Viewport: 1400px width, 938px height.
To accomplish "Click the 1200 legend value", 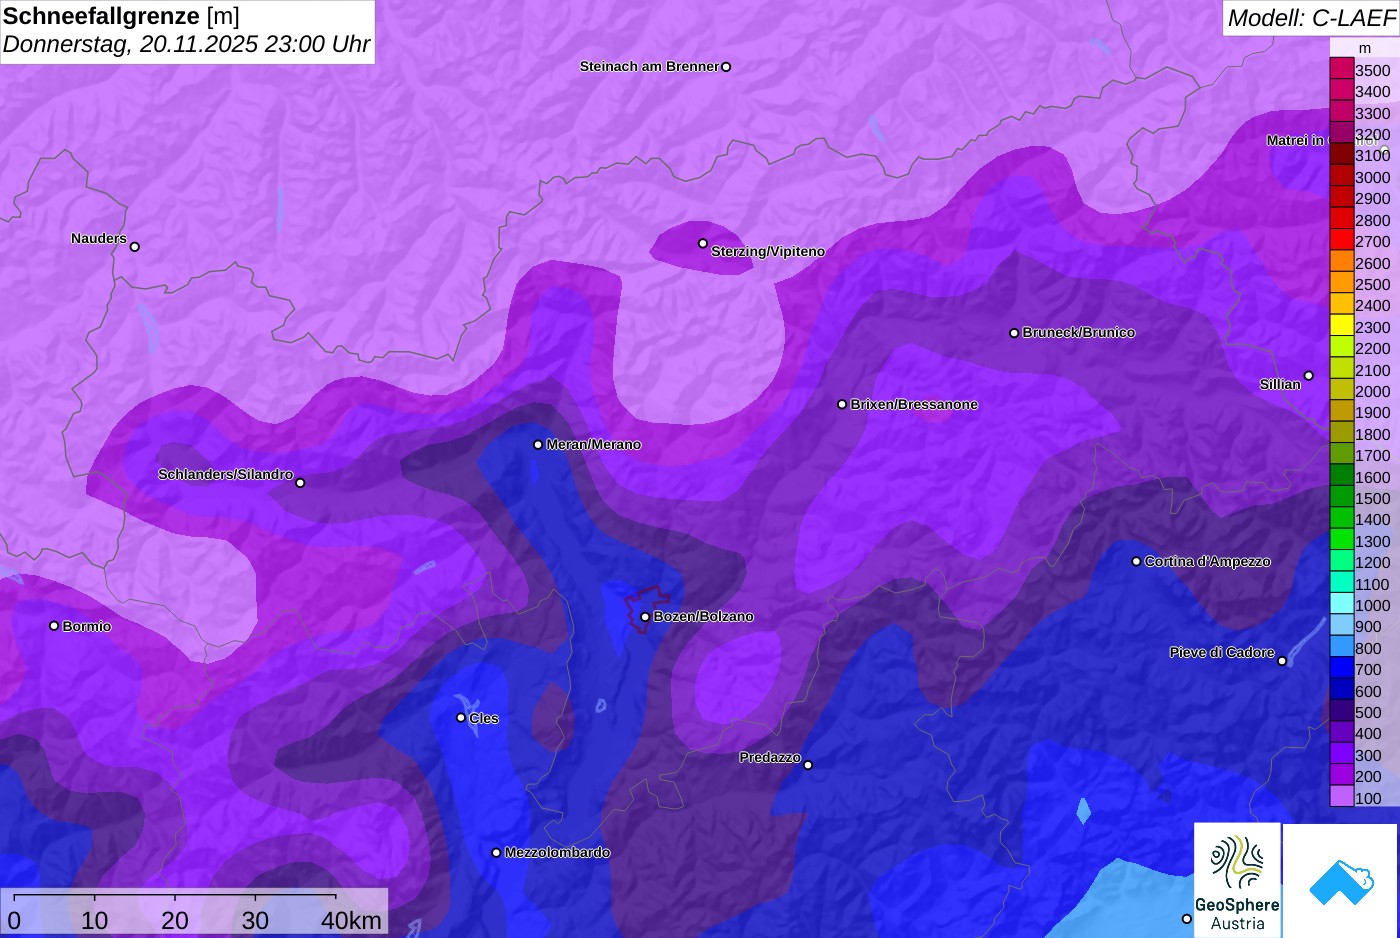I will [x=1372, y=562].
